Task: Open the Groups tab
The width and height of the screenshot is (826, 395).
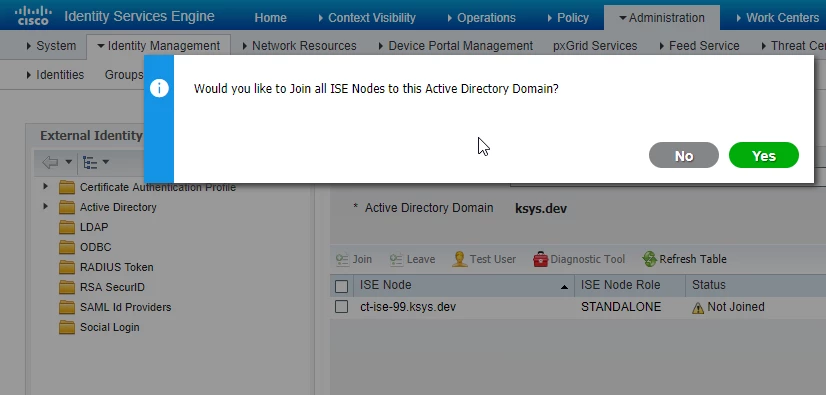Action: [x=124, y=75]
